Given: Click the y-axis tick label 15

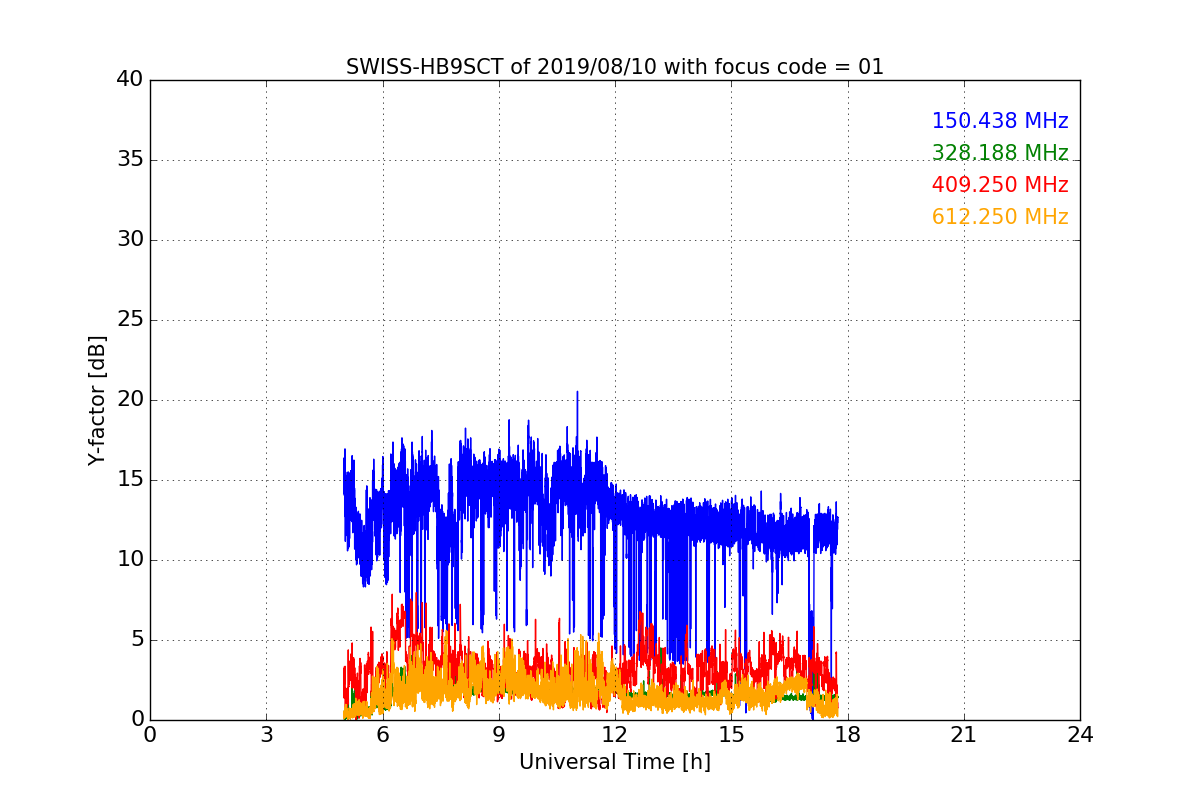Looking at the screenshot, I should (x=130, y=480).
